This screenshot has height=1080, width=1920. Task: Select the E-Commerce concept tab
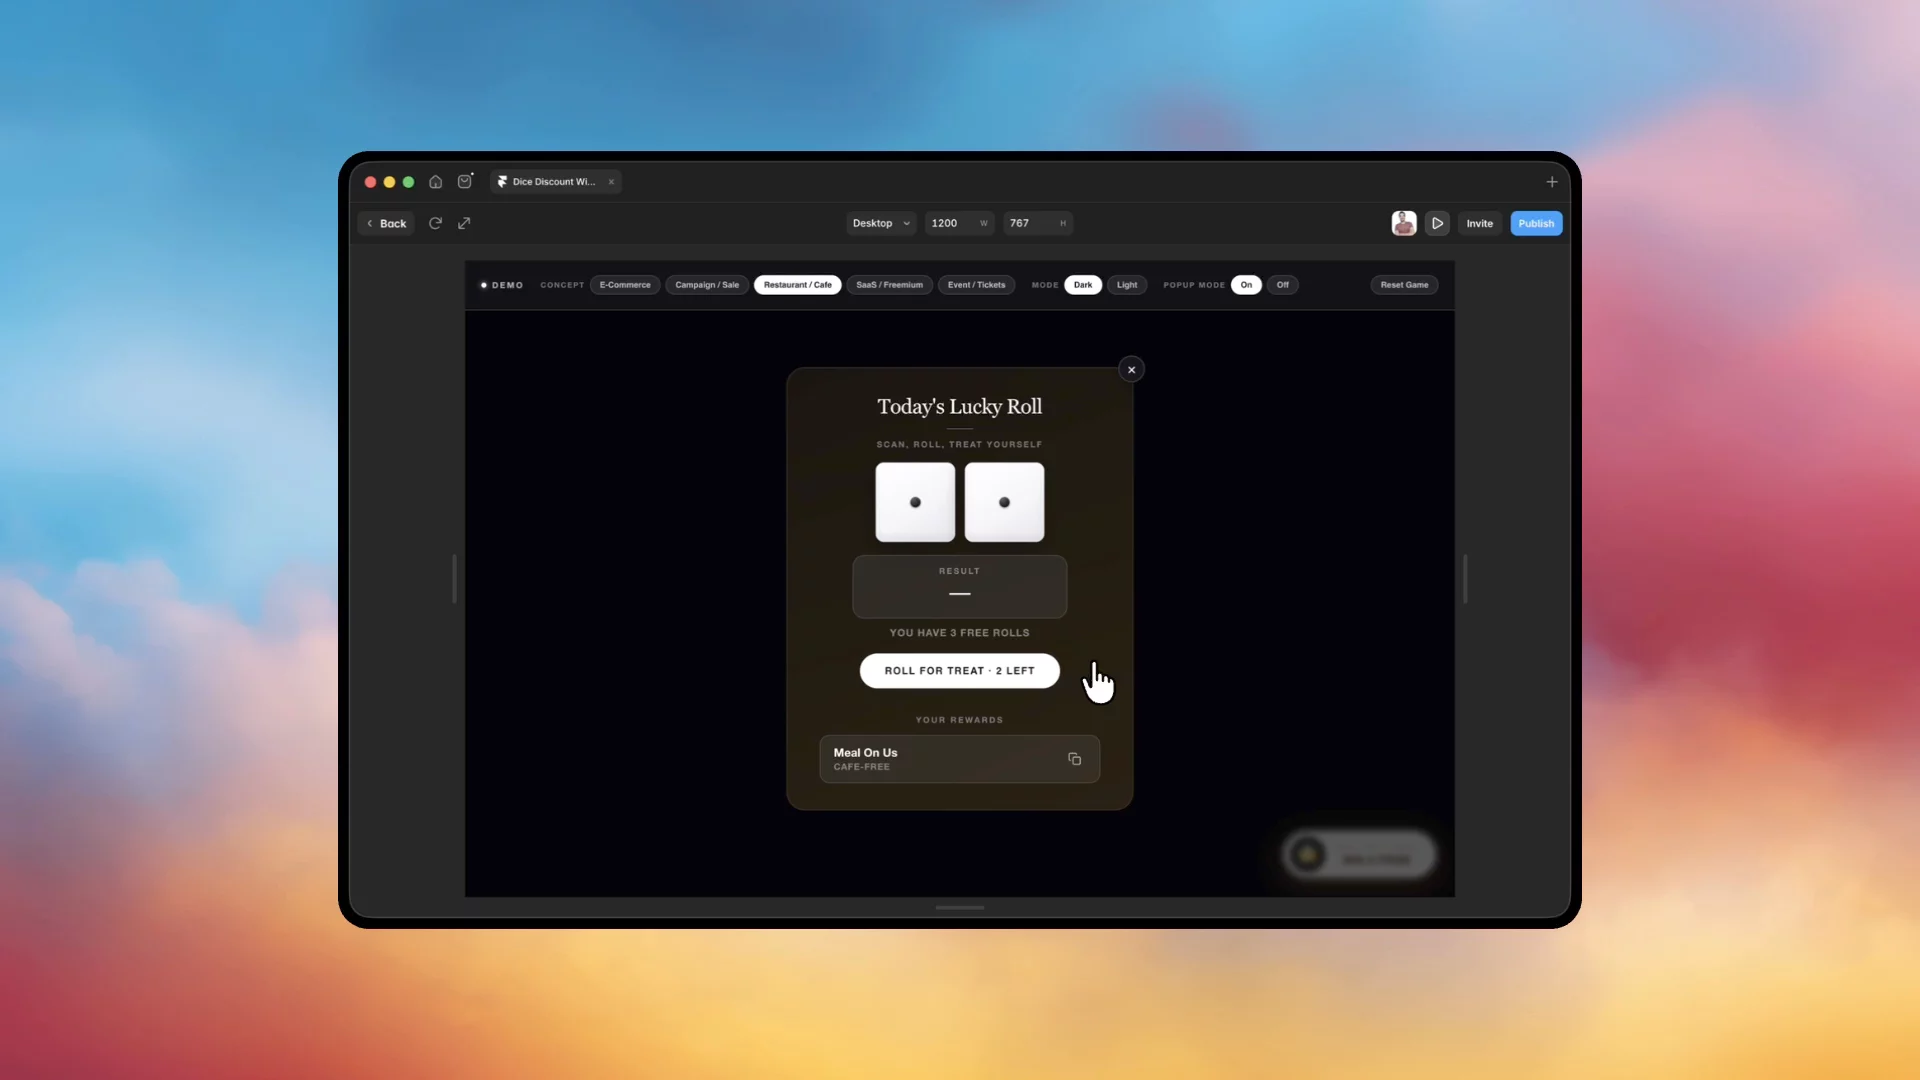coord(625,285)
